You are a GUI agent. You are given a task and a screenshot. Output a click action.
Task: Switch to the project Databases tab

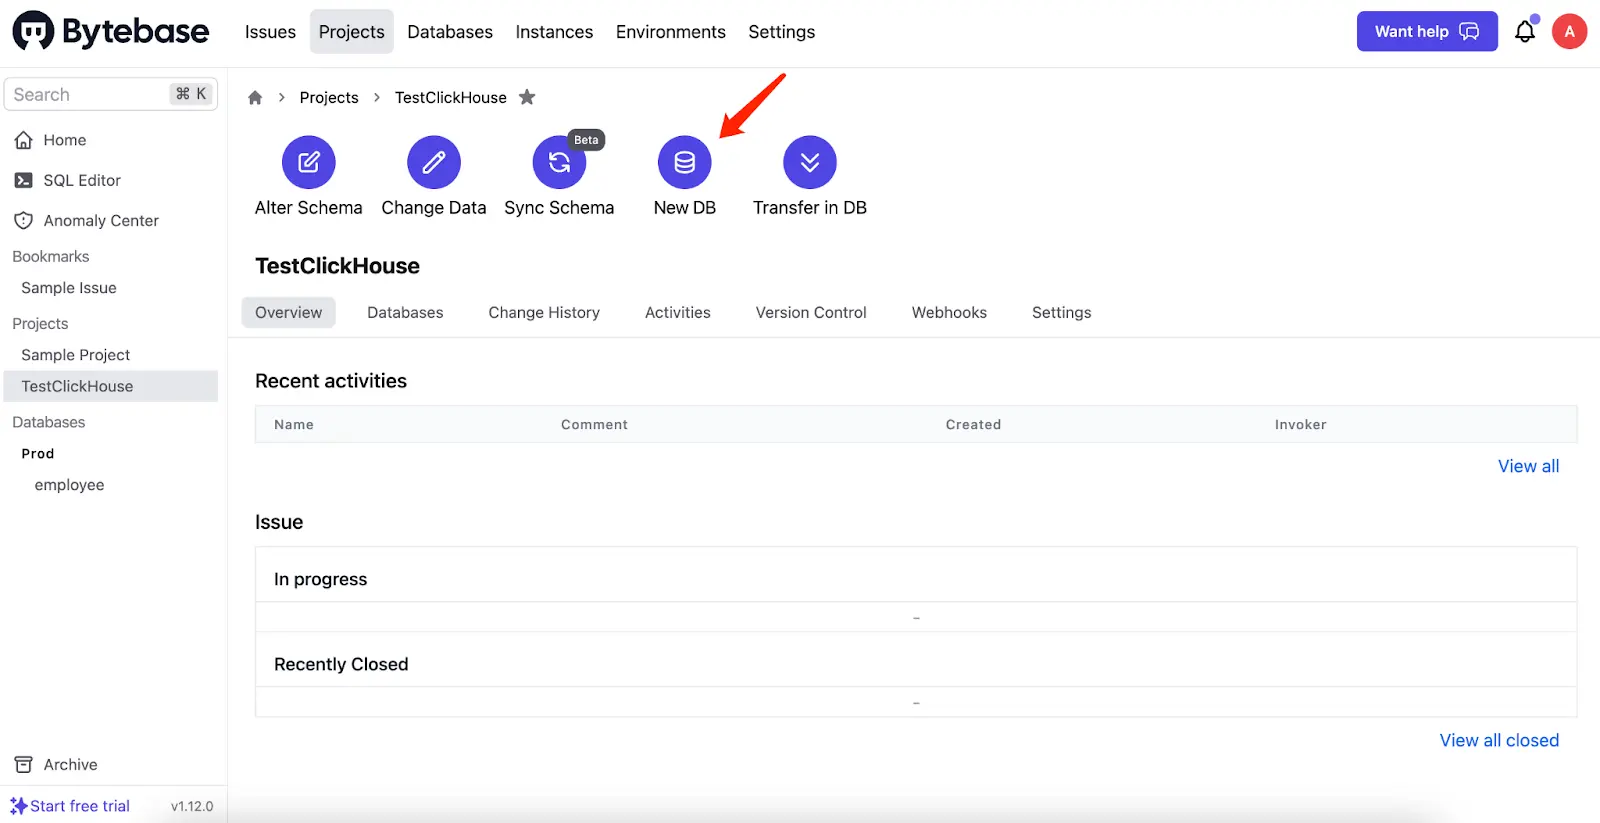[405, 313]
